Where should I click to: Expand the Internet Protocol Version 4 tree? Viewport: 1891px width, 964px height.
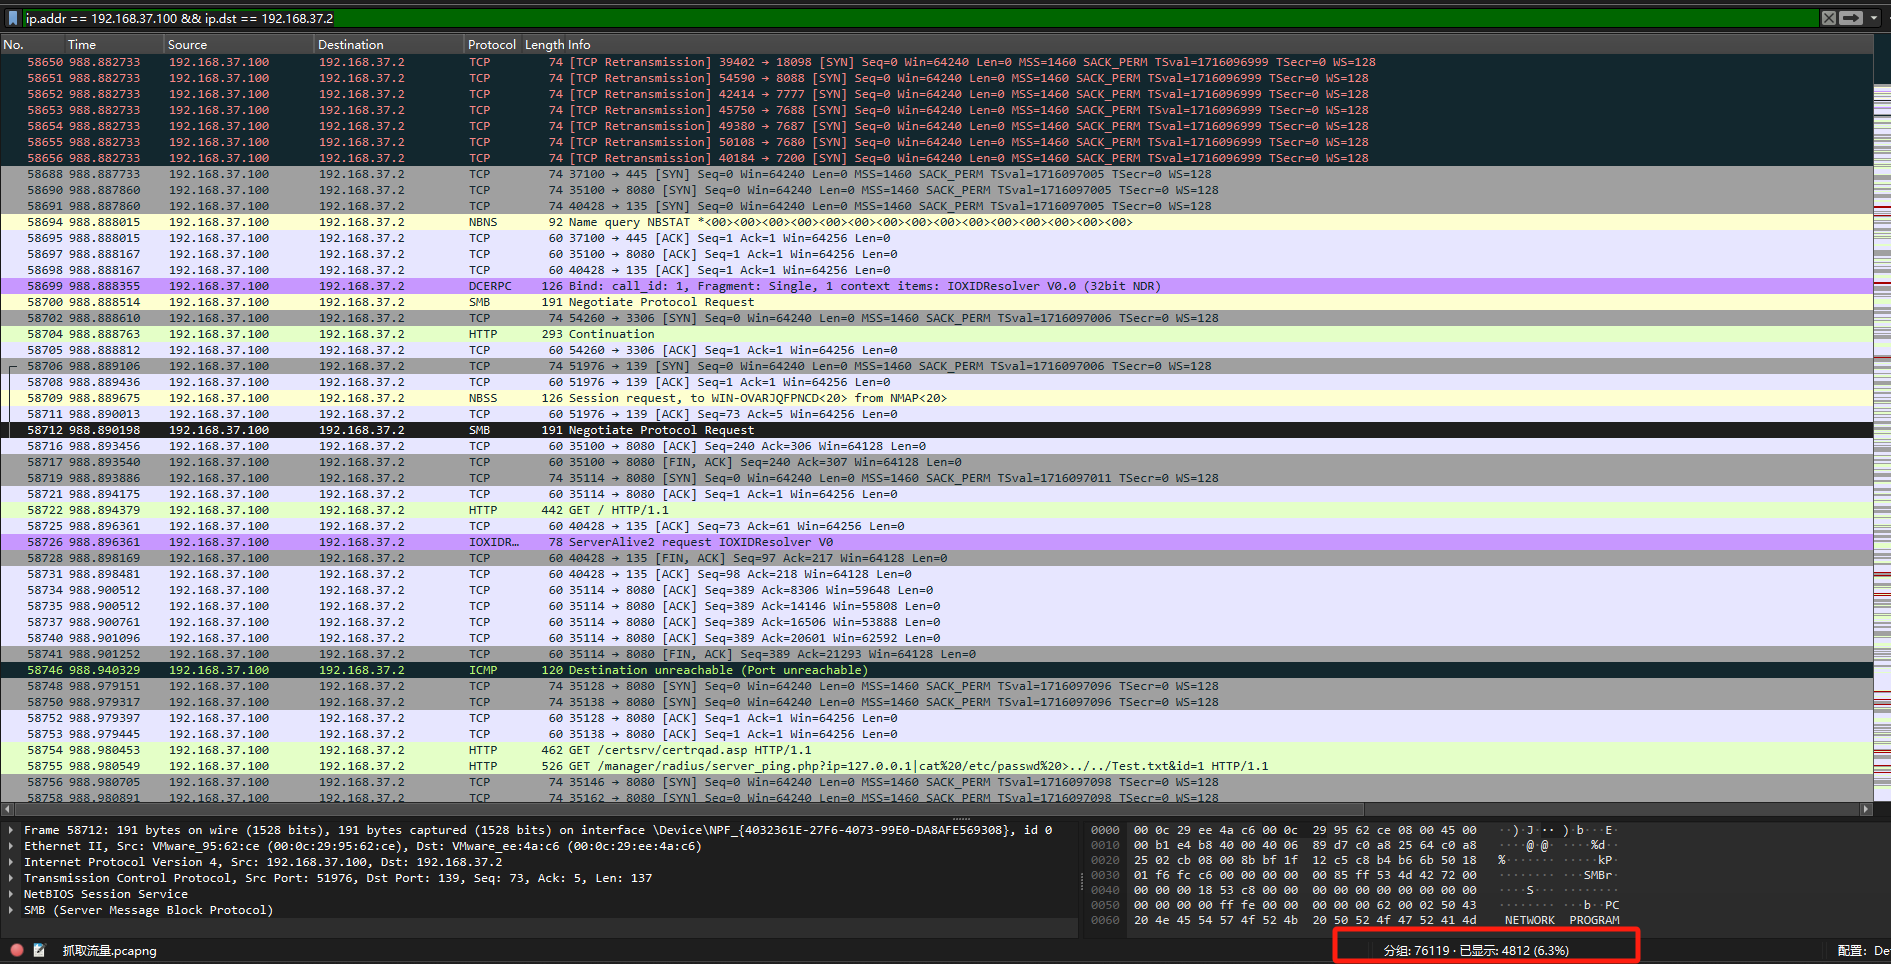tap(11, 862)
